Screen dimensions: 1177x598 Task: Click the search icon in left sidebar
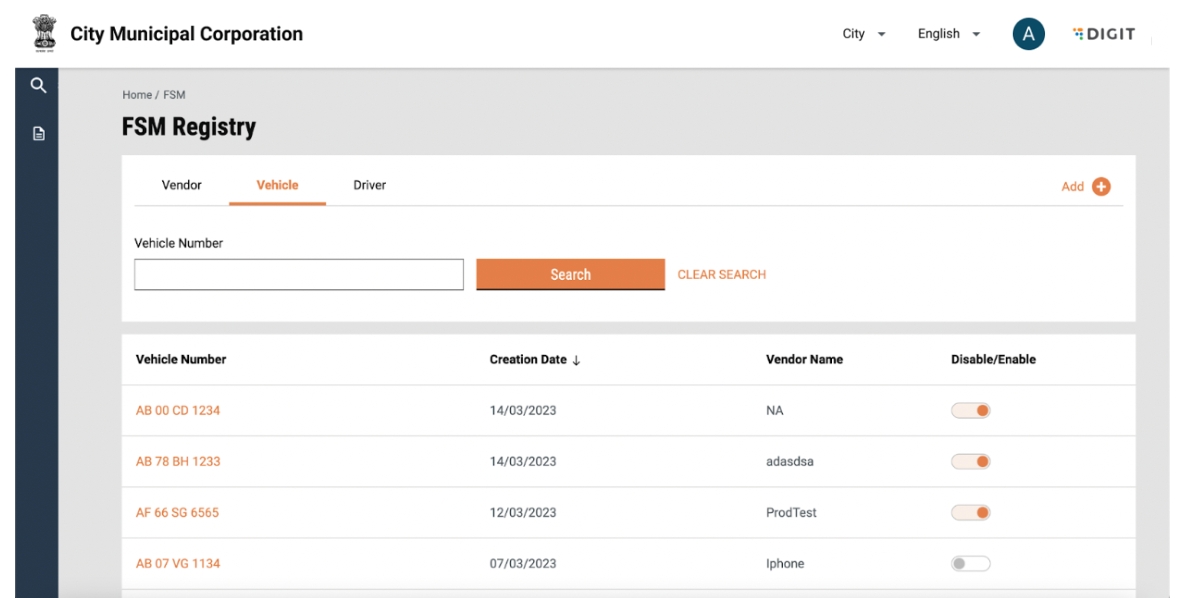tap(38, 87)
